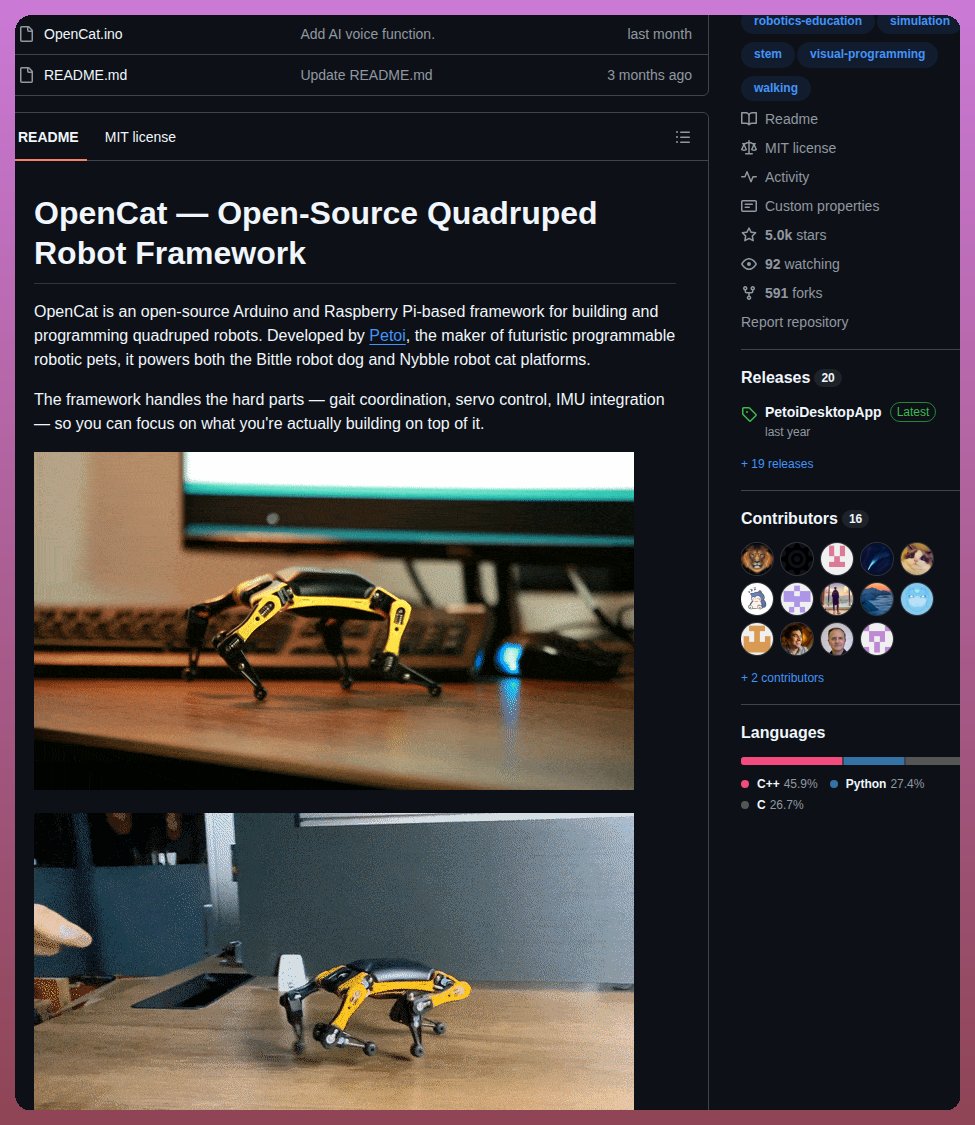The height and width of the screenshot is (1125, 975).
Task: Open the Contributors heading link
Action: 789,518
